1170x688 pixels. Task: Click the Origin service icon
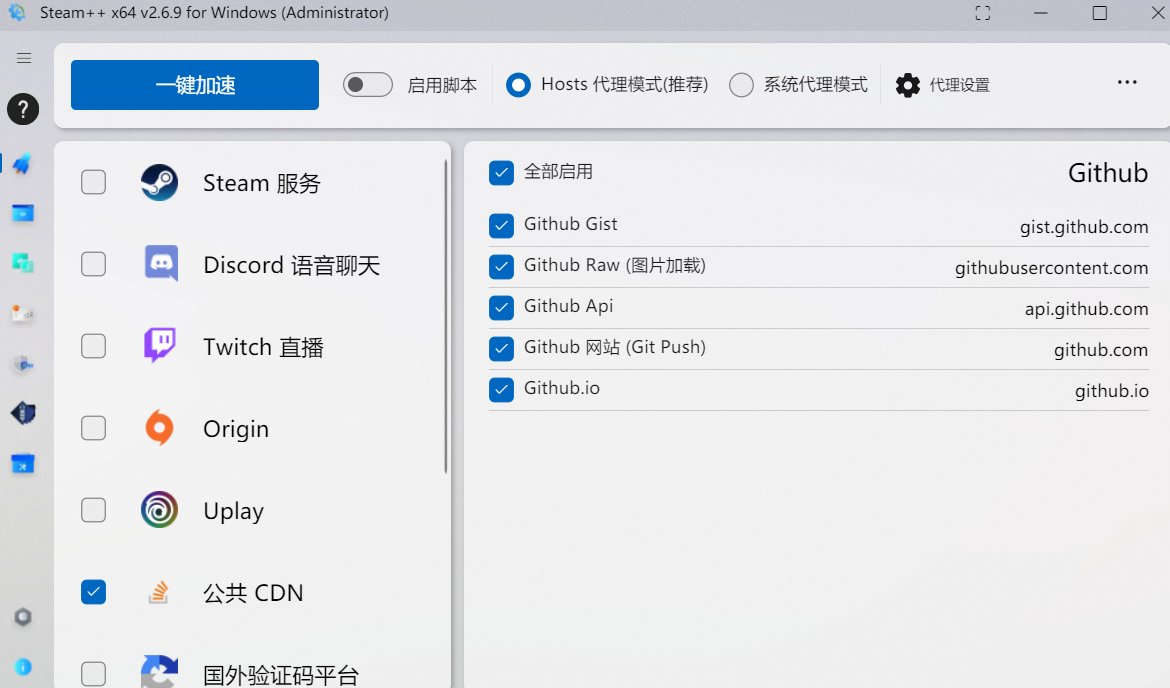point(159,428)
